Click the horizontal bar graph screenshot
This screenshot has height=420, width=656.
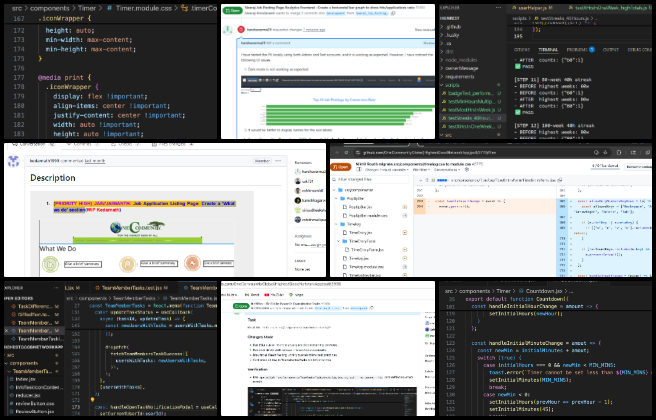[338, 102]
